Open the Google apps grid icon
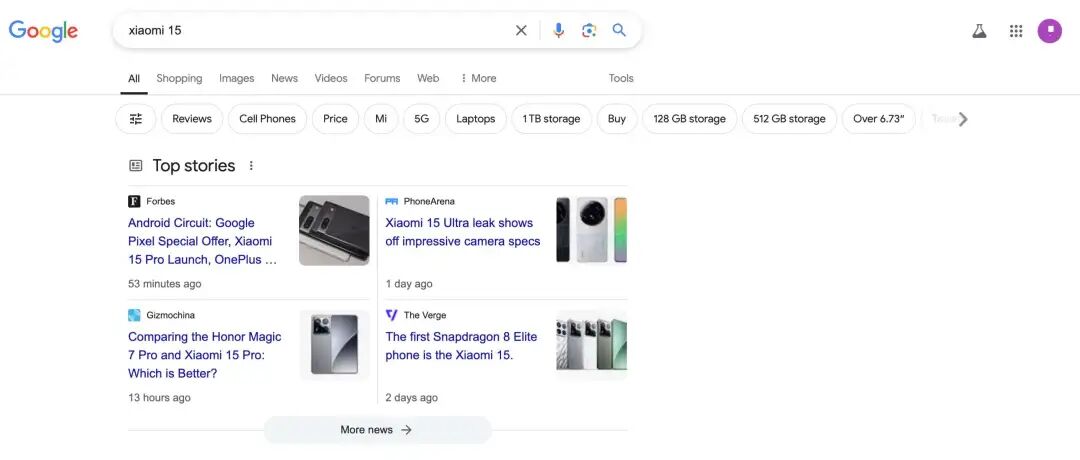The width and height of the screenshot is (1080, 460). 1016,31
